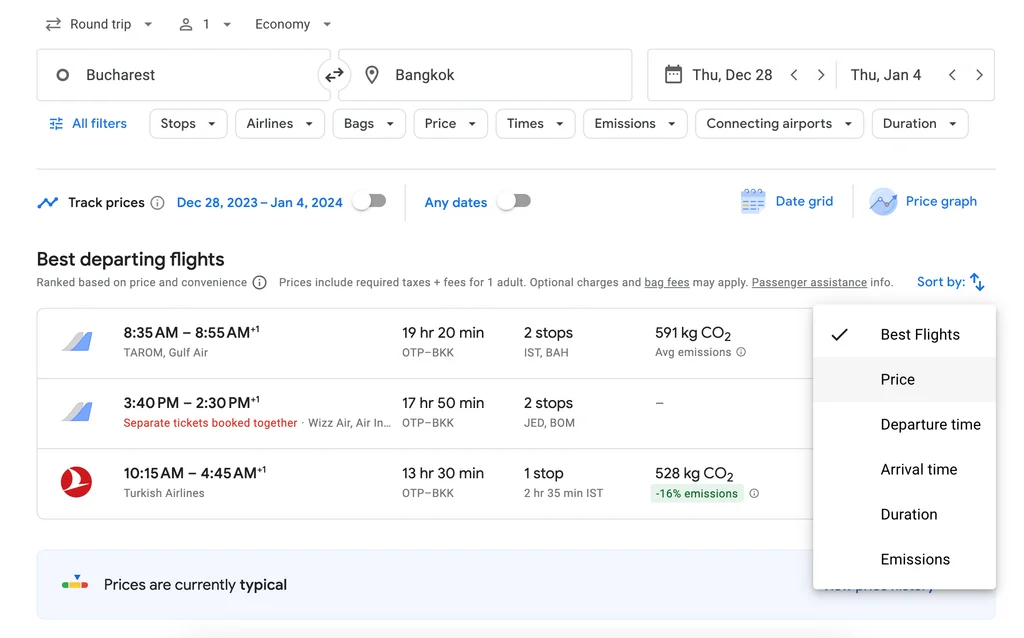Screen dimensions: 1024x638
Task: Select the 10:15 AM Turkish Airlines flight
Action: [x=425, y=484]
